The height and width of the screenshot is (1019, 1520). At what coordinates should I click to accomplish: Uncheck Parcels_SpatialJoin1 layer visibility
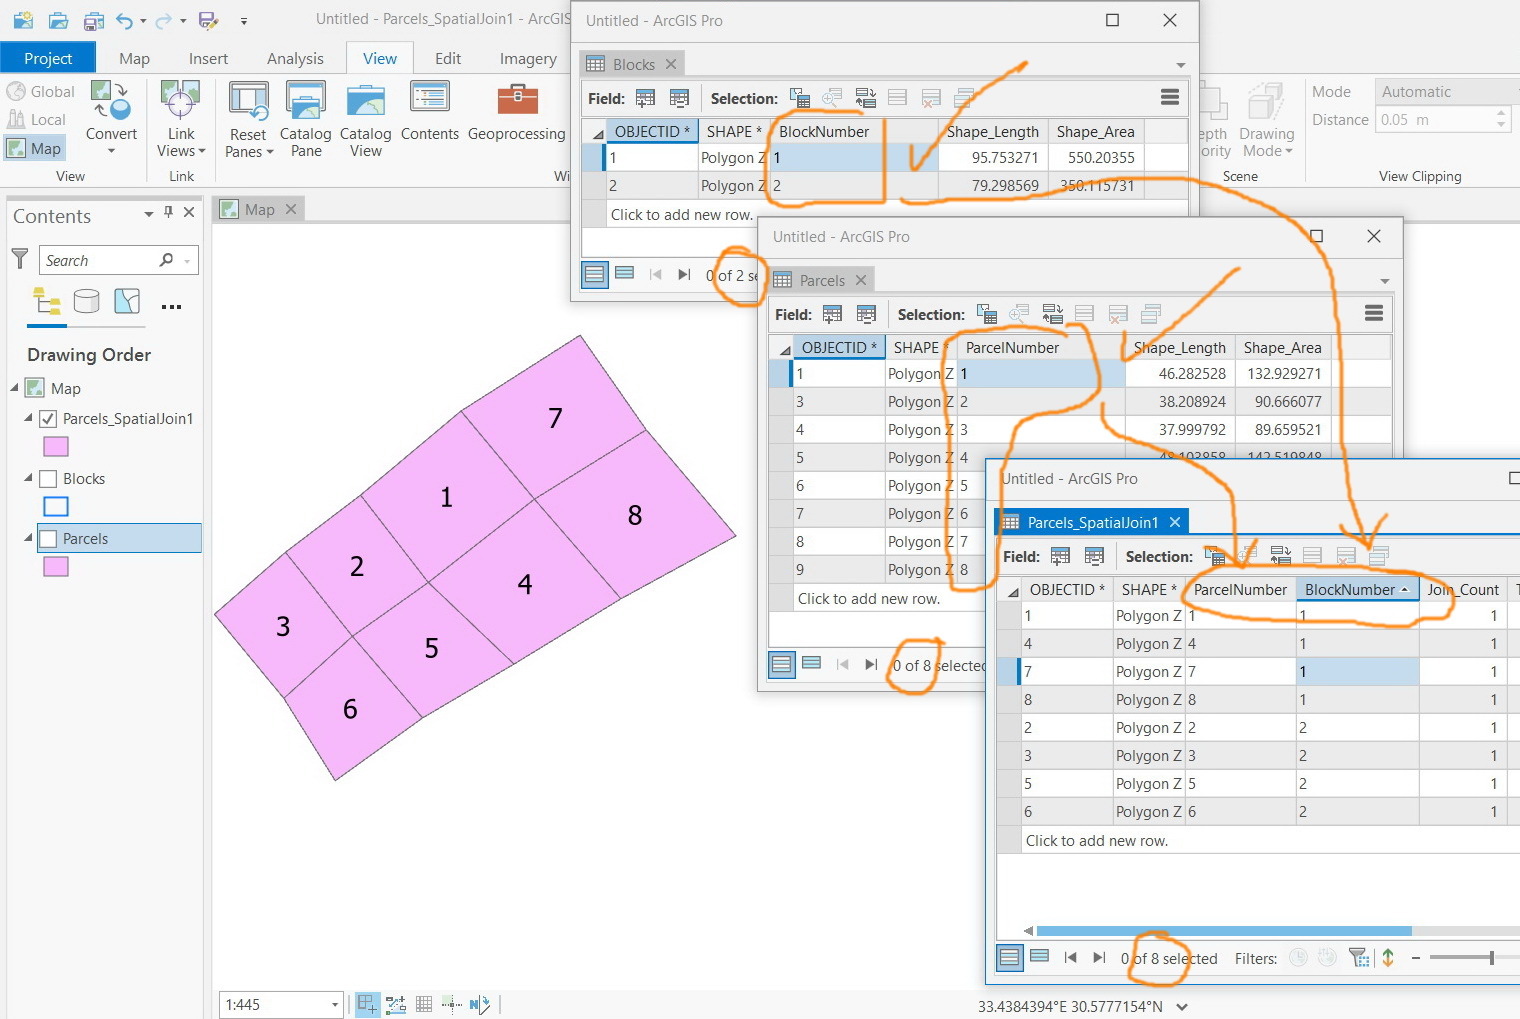pyautogui.click(x=47, y=418)
